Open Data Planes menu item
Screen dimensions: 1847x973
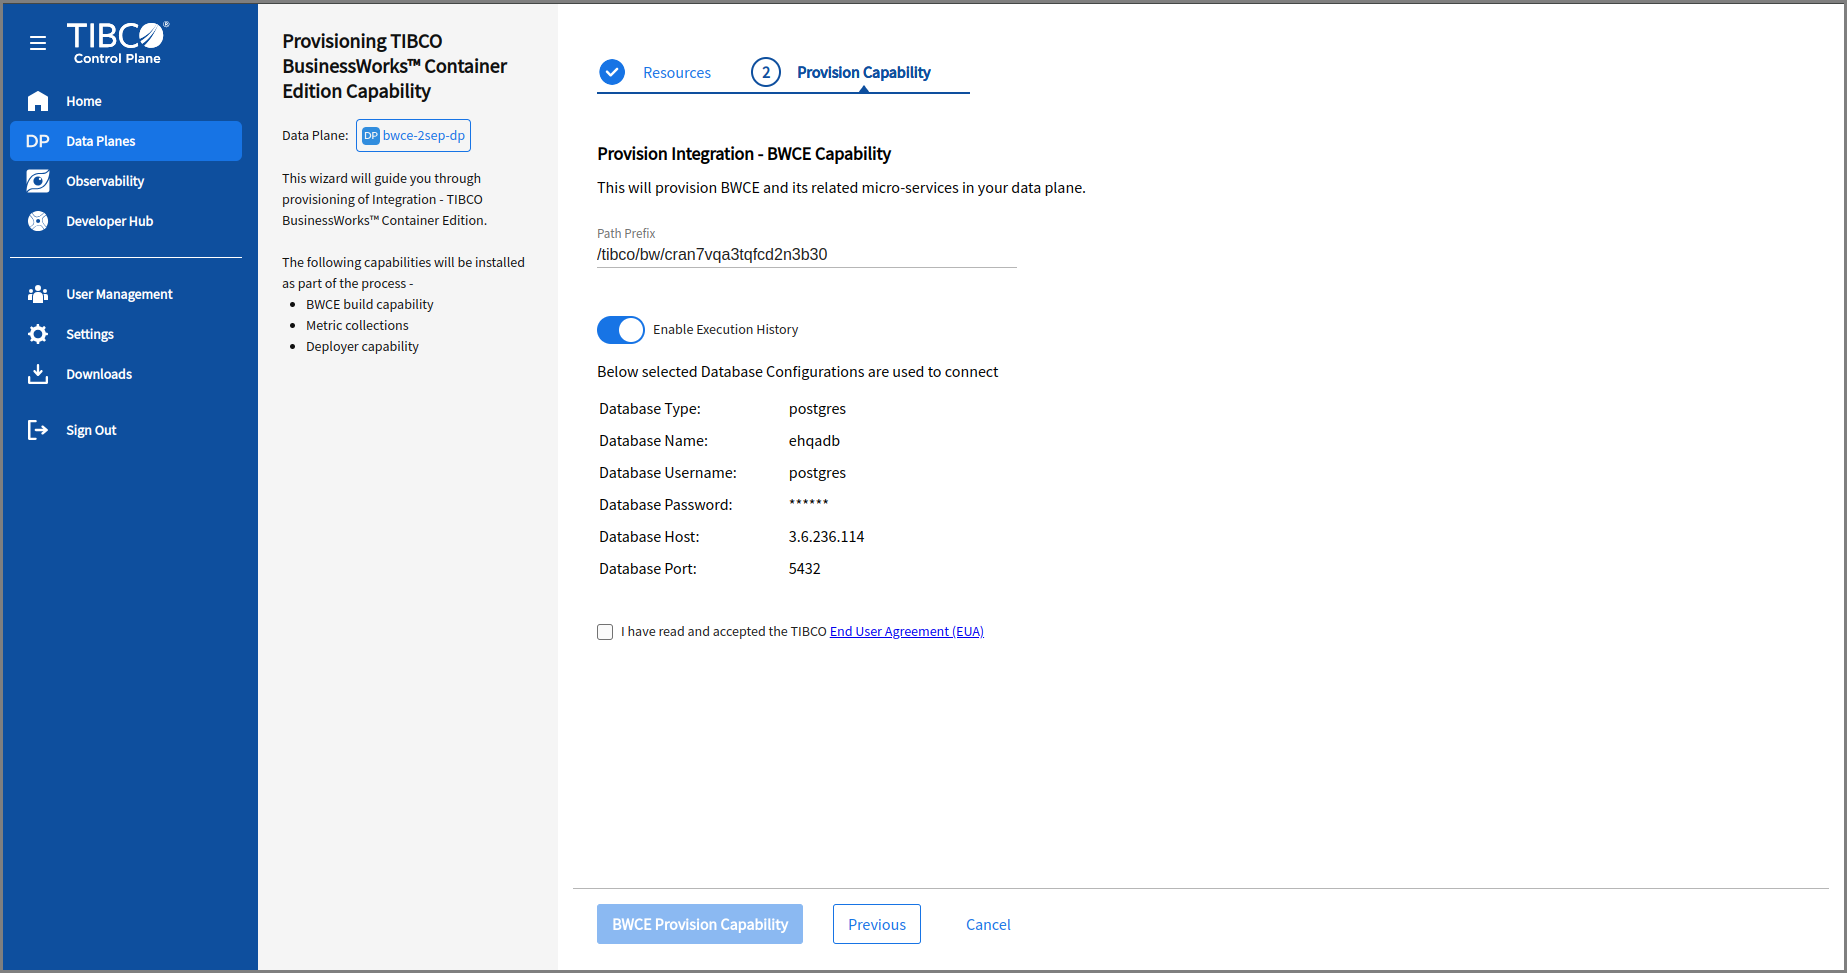click(126, 141)
